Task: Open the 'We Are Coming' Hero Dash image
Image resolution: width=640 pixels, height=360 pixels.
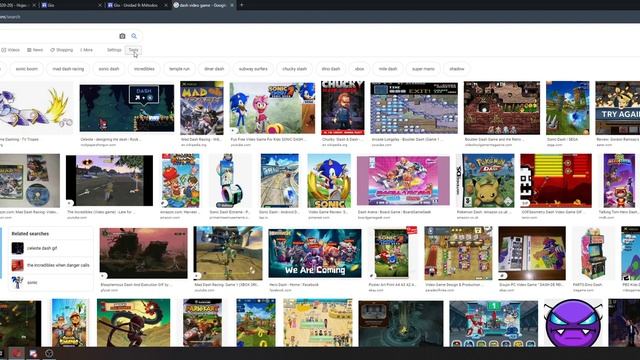Action: (x=315, y=253)
